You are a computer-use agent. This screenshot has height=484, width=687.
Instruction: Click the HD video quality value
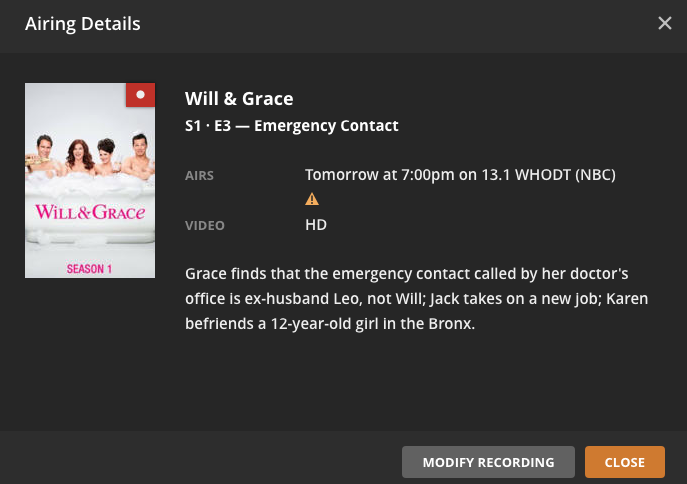316,225
